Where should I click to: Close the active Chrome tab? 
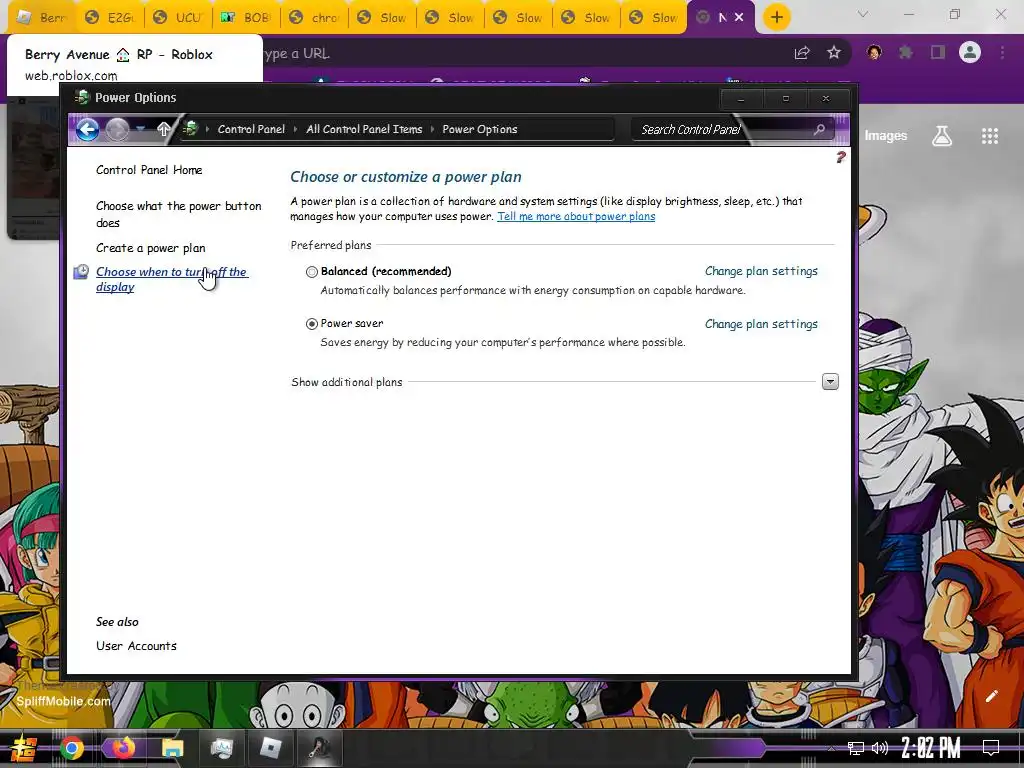tap(739, 18)
